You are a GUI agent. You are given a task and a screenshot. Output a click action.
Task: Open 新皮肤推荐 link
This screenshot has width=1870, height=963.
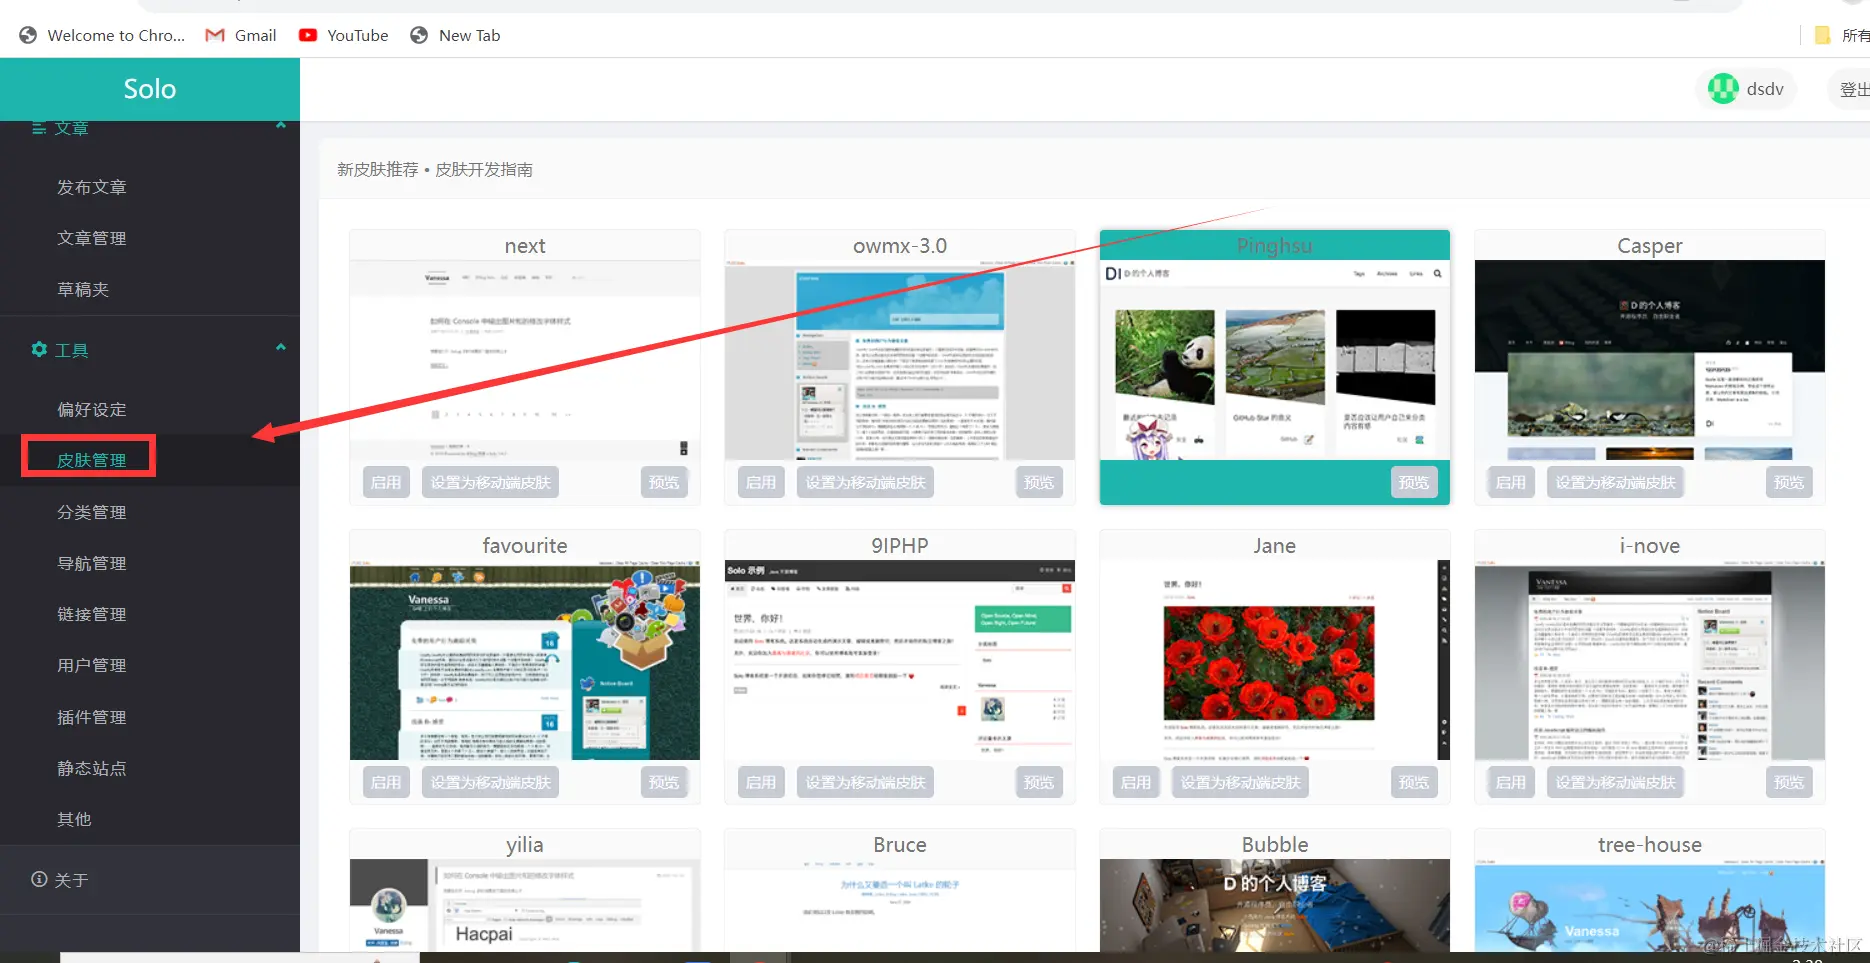[378, 169]
